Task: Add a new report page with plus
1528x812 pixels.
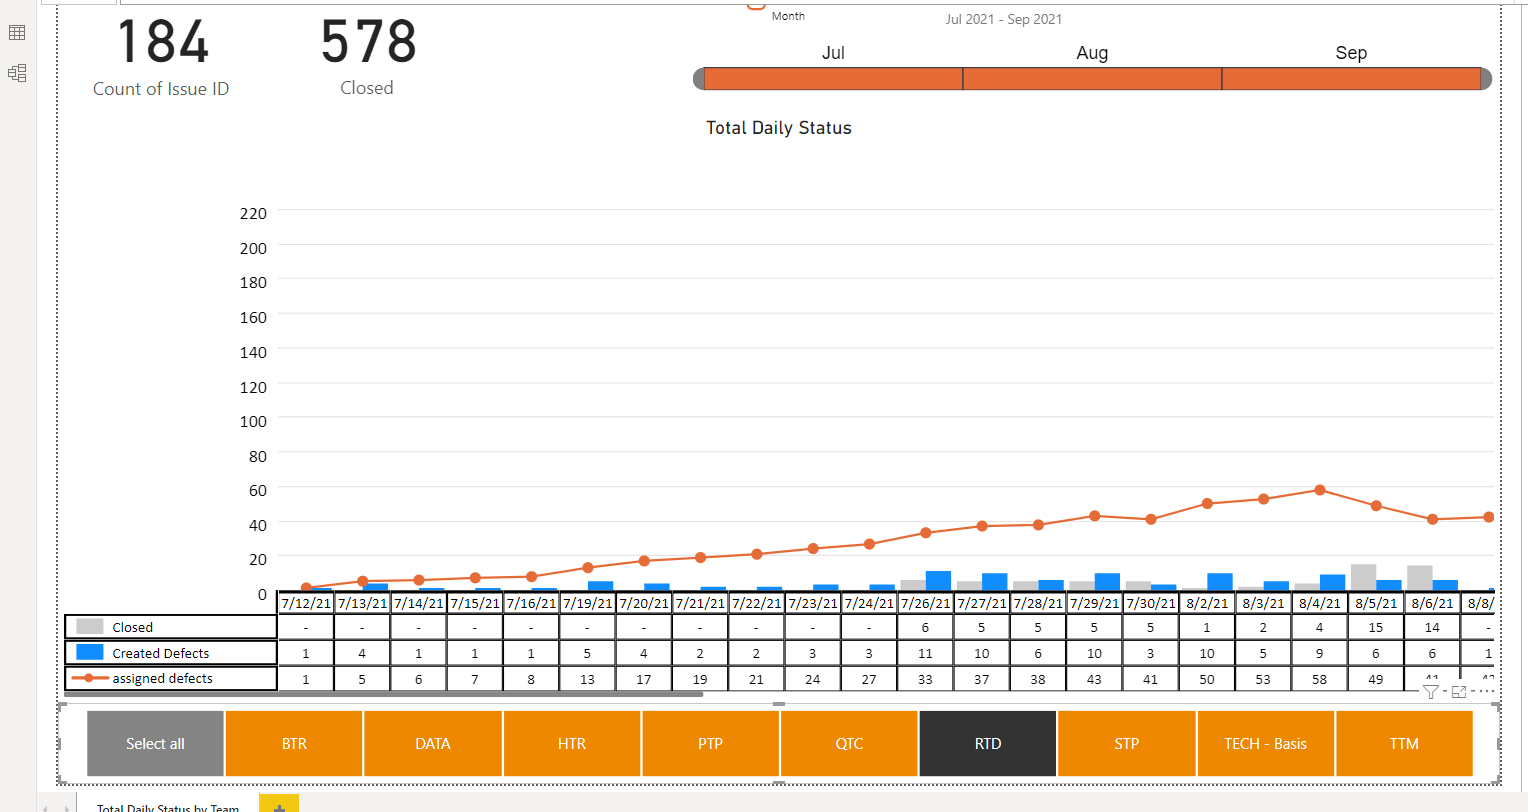Action: point(279,805)
